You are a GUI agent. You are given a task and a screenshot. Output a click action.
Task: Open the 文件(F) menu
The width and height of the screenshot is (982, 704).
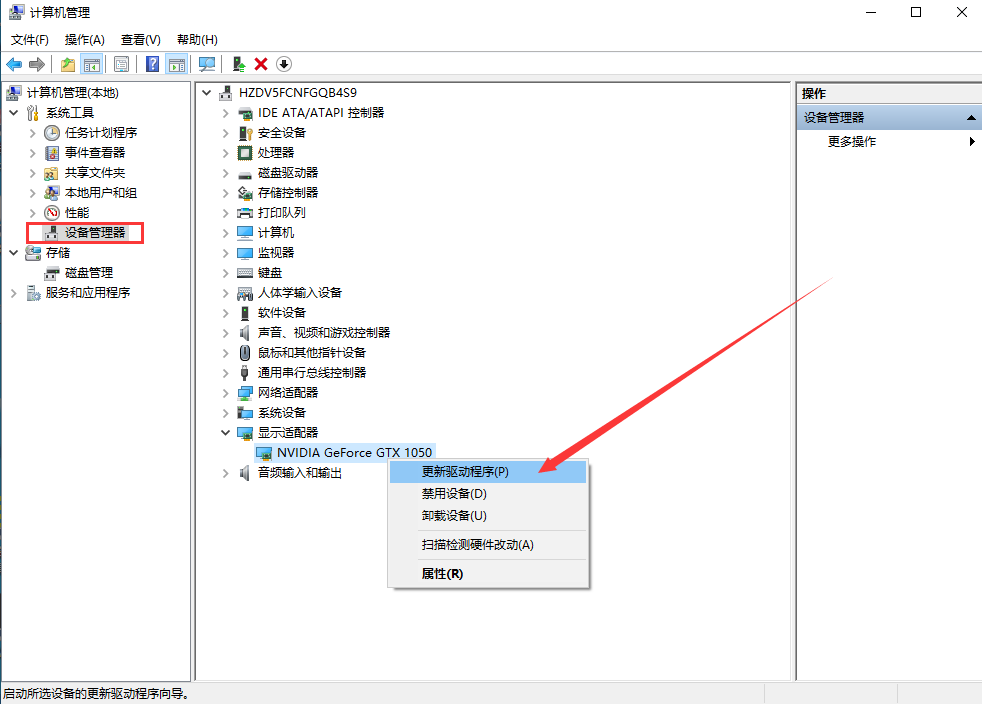coord(30,39)
